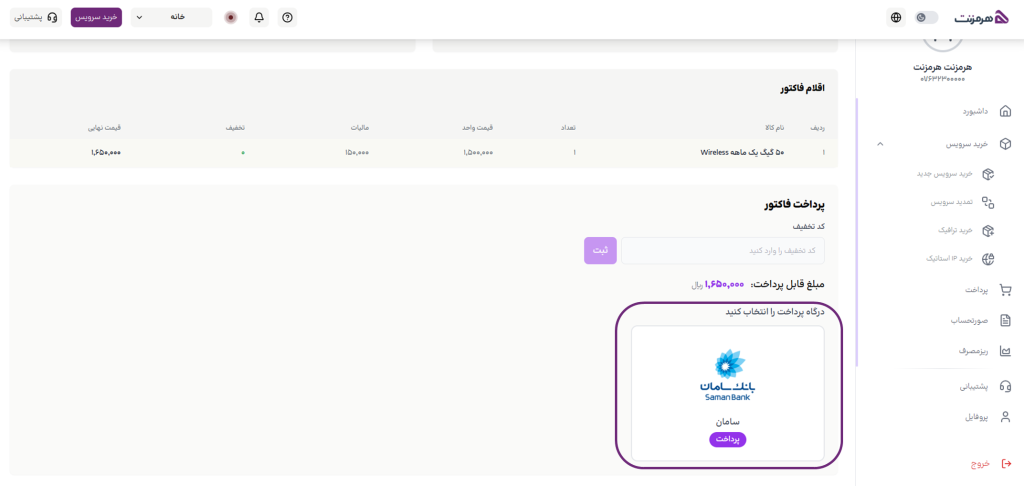Focus the discount code input field
The width and height of the screenshot is (1024, 486).
(723, 251)
